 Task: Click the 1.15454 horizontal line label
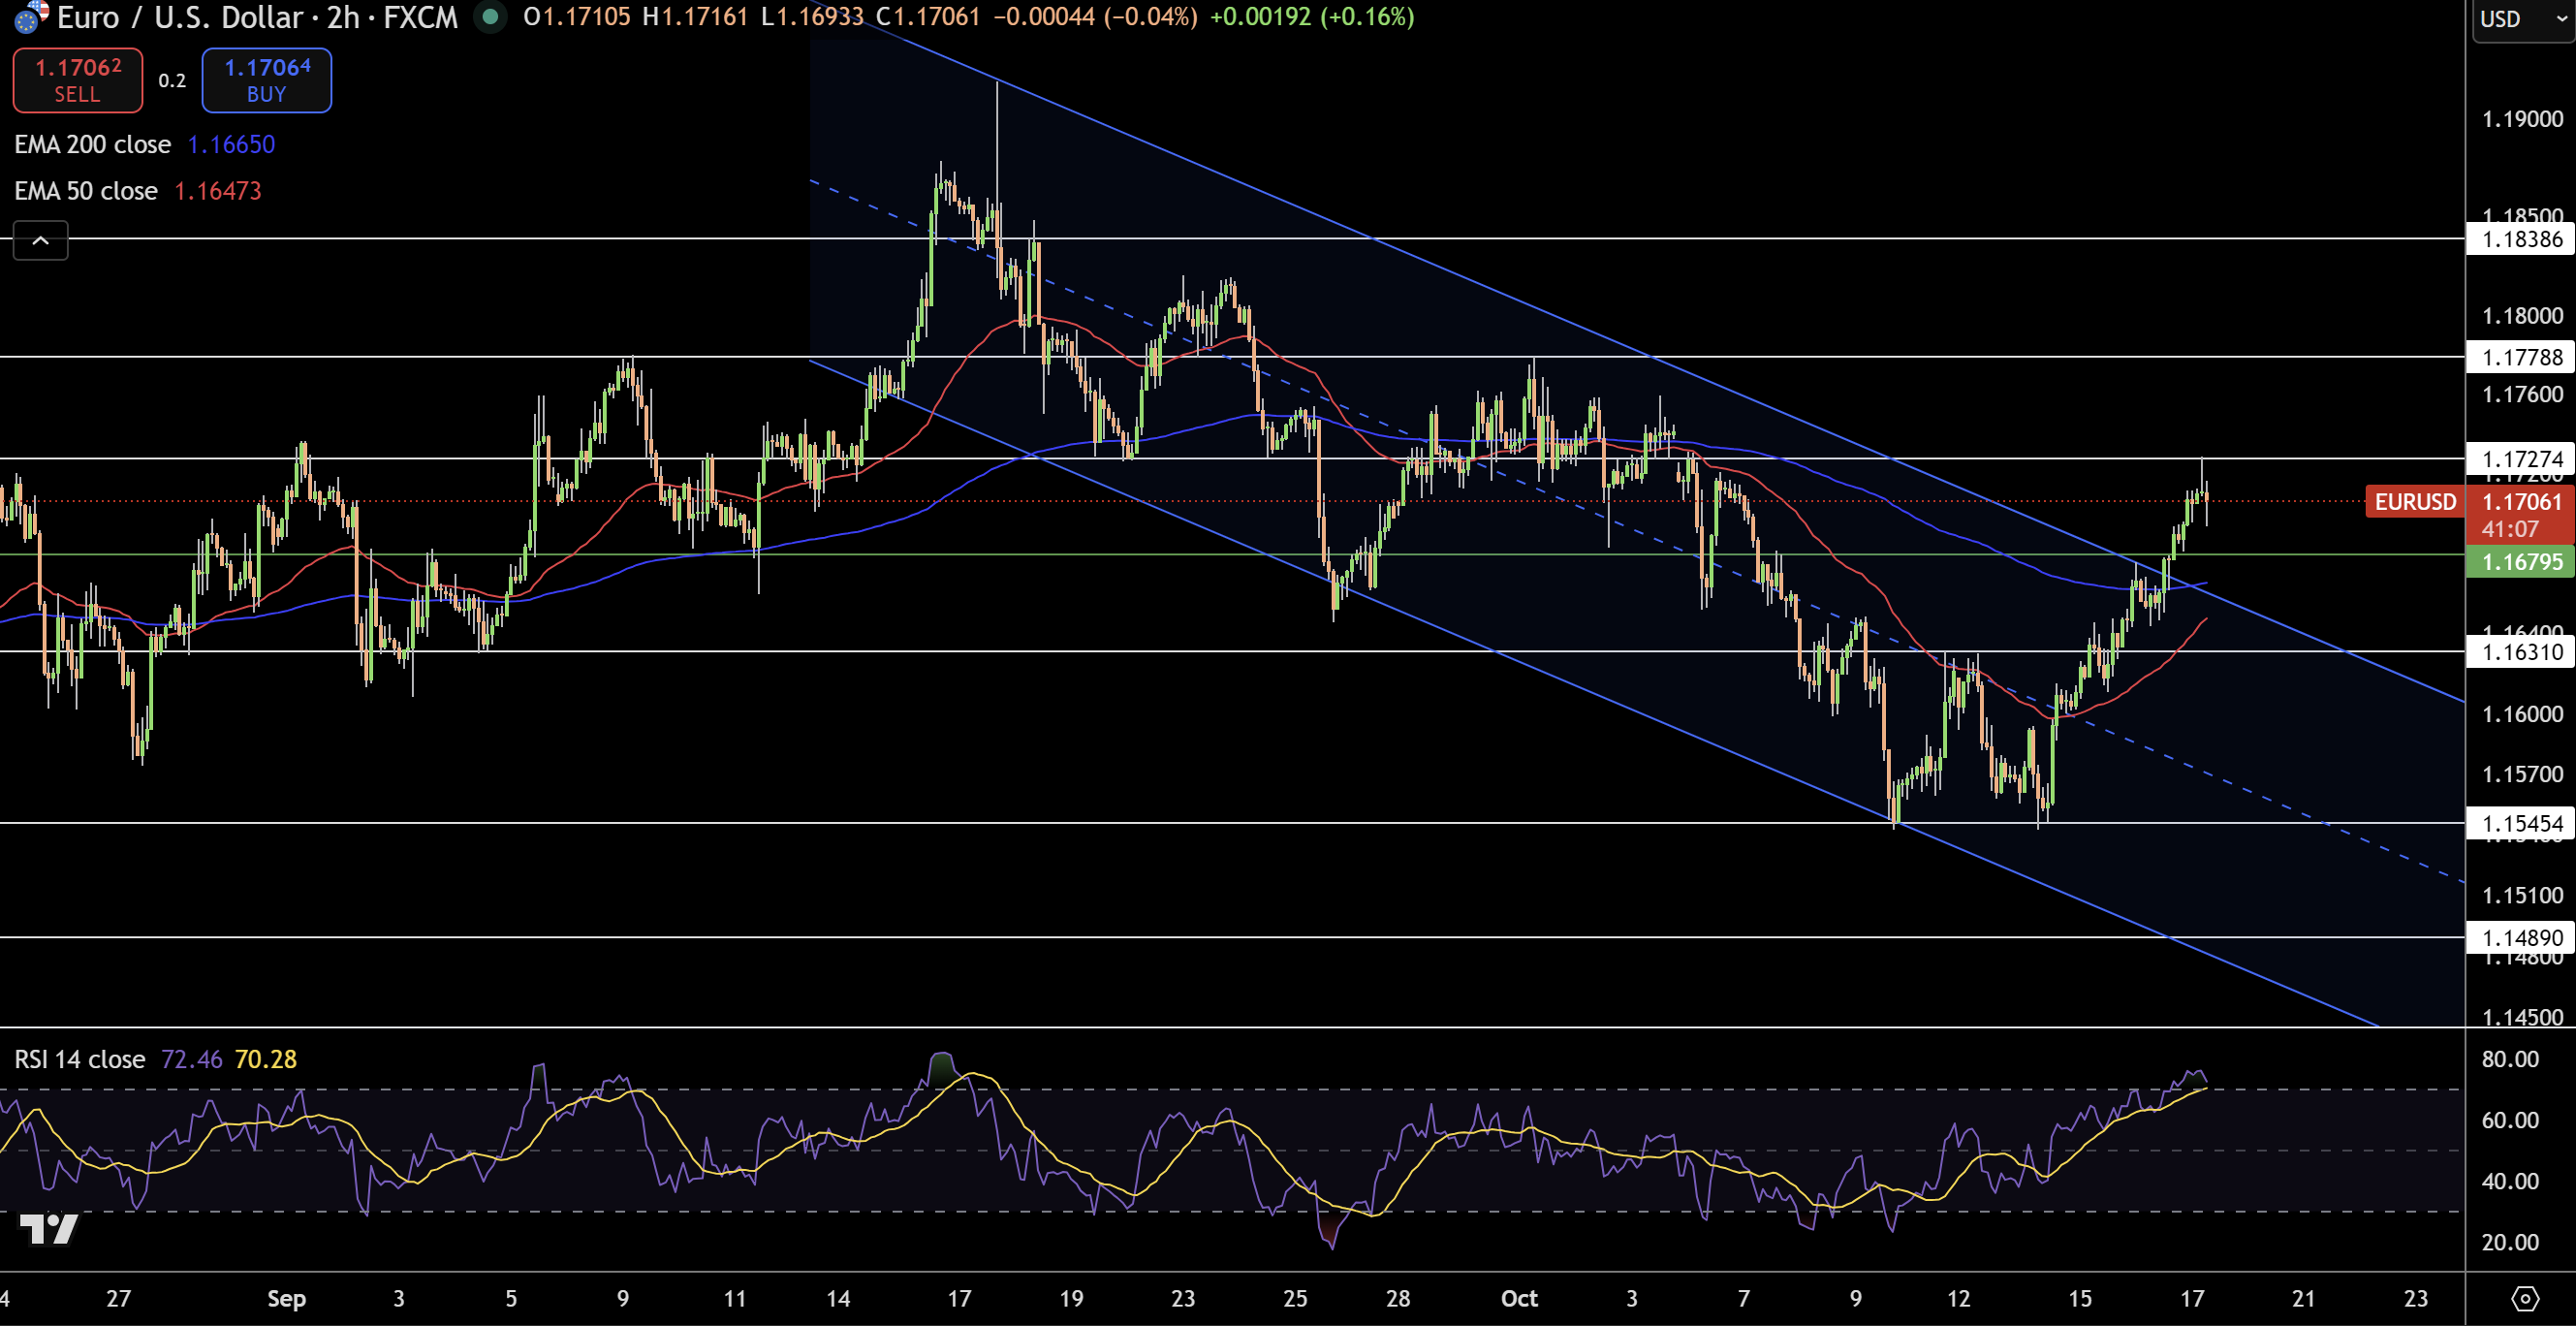click(x=2520, y=824)
